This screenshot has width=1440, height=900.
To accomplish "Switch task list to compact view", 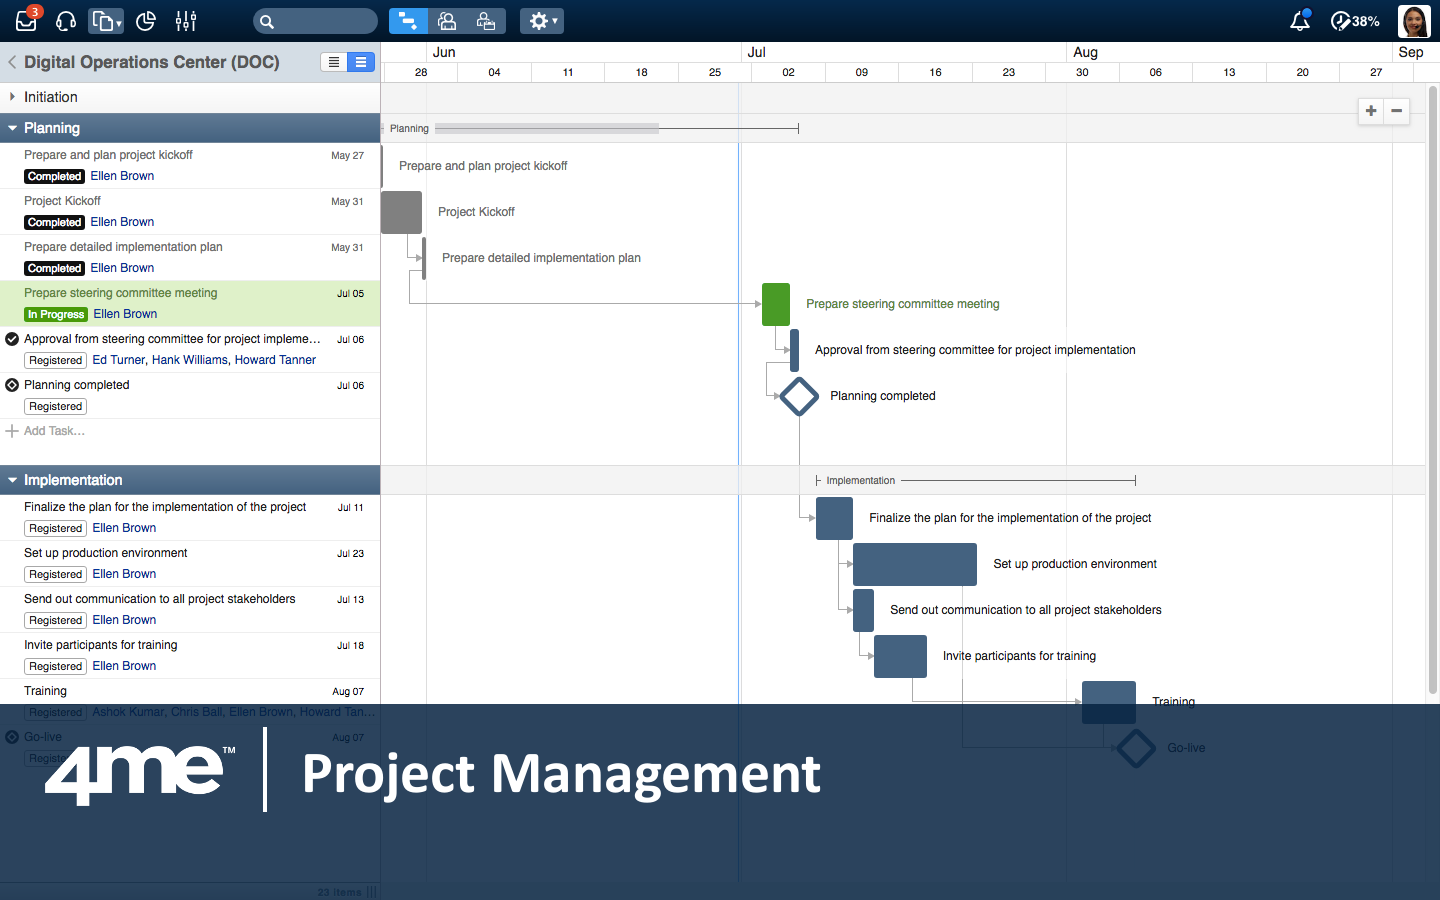I will (334, 62).
